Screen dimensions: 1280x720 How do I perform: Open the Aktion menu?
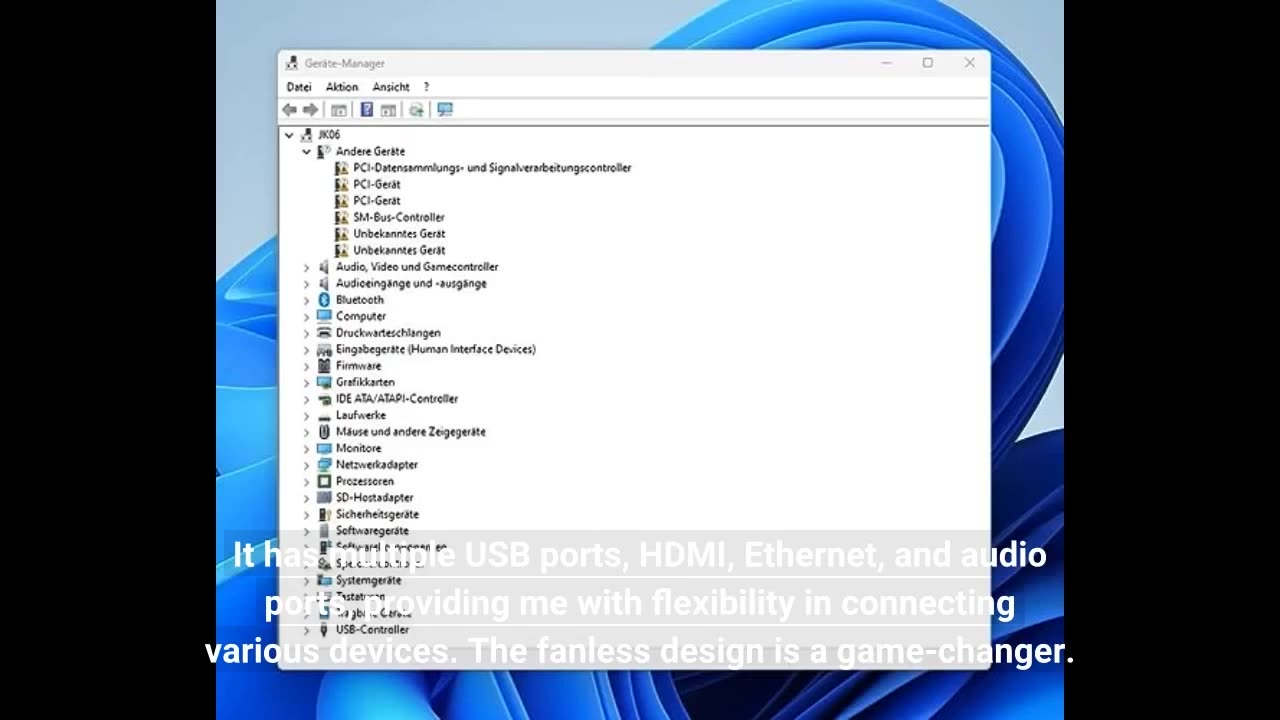pos(342,87)
